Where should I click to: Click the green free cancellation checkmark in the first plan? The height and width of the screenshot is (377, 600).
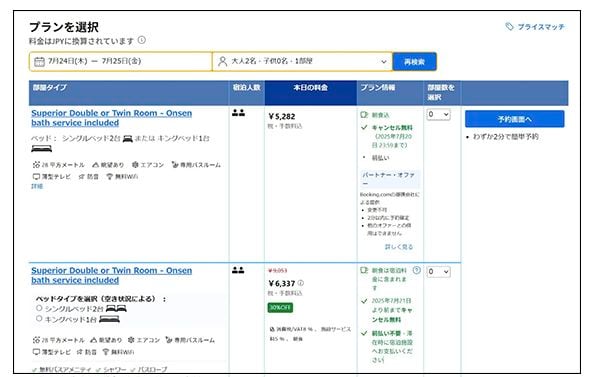point(364,127)
